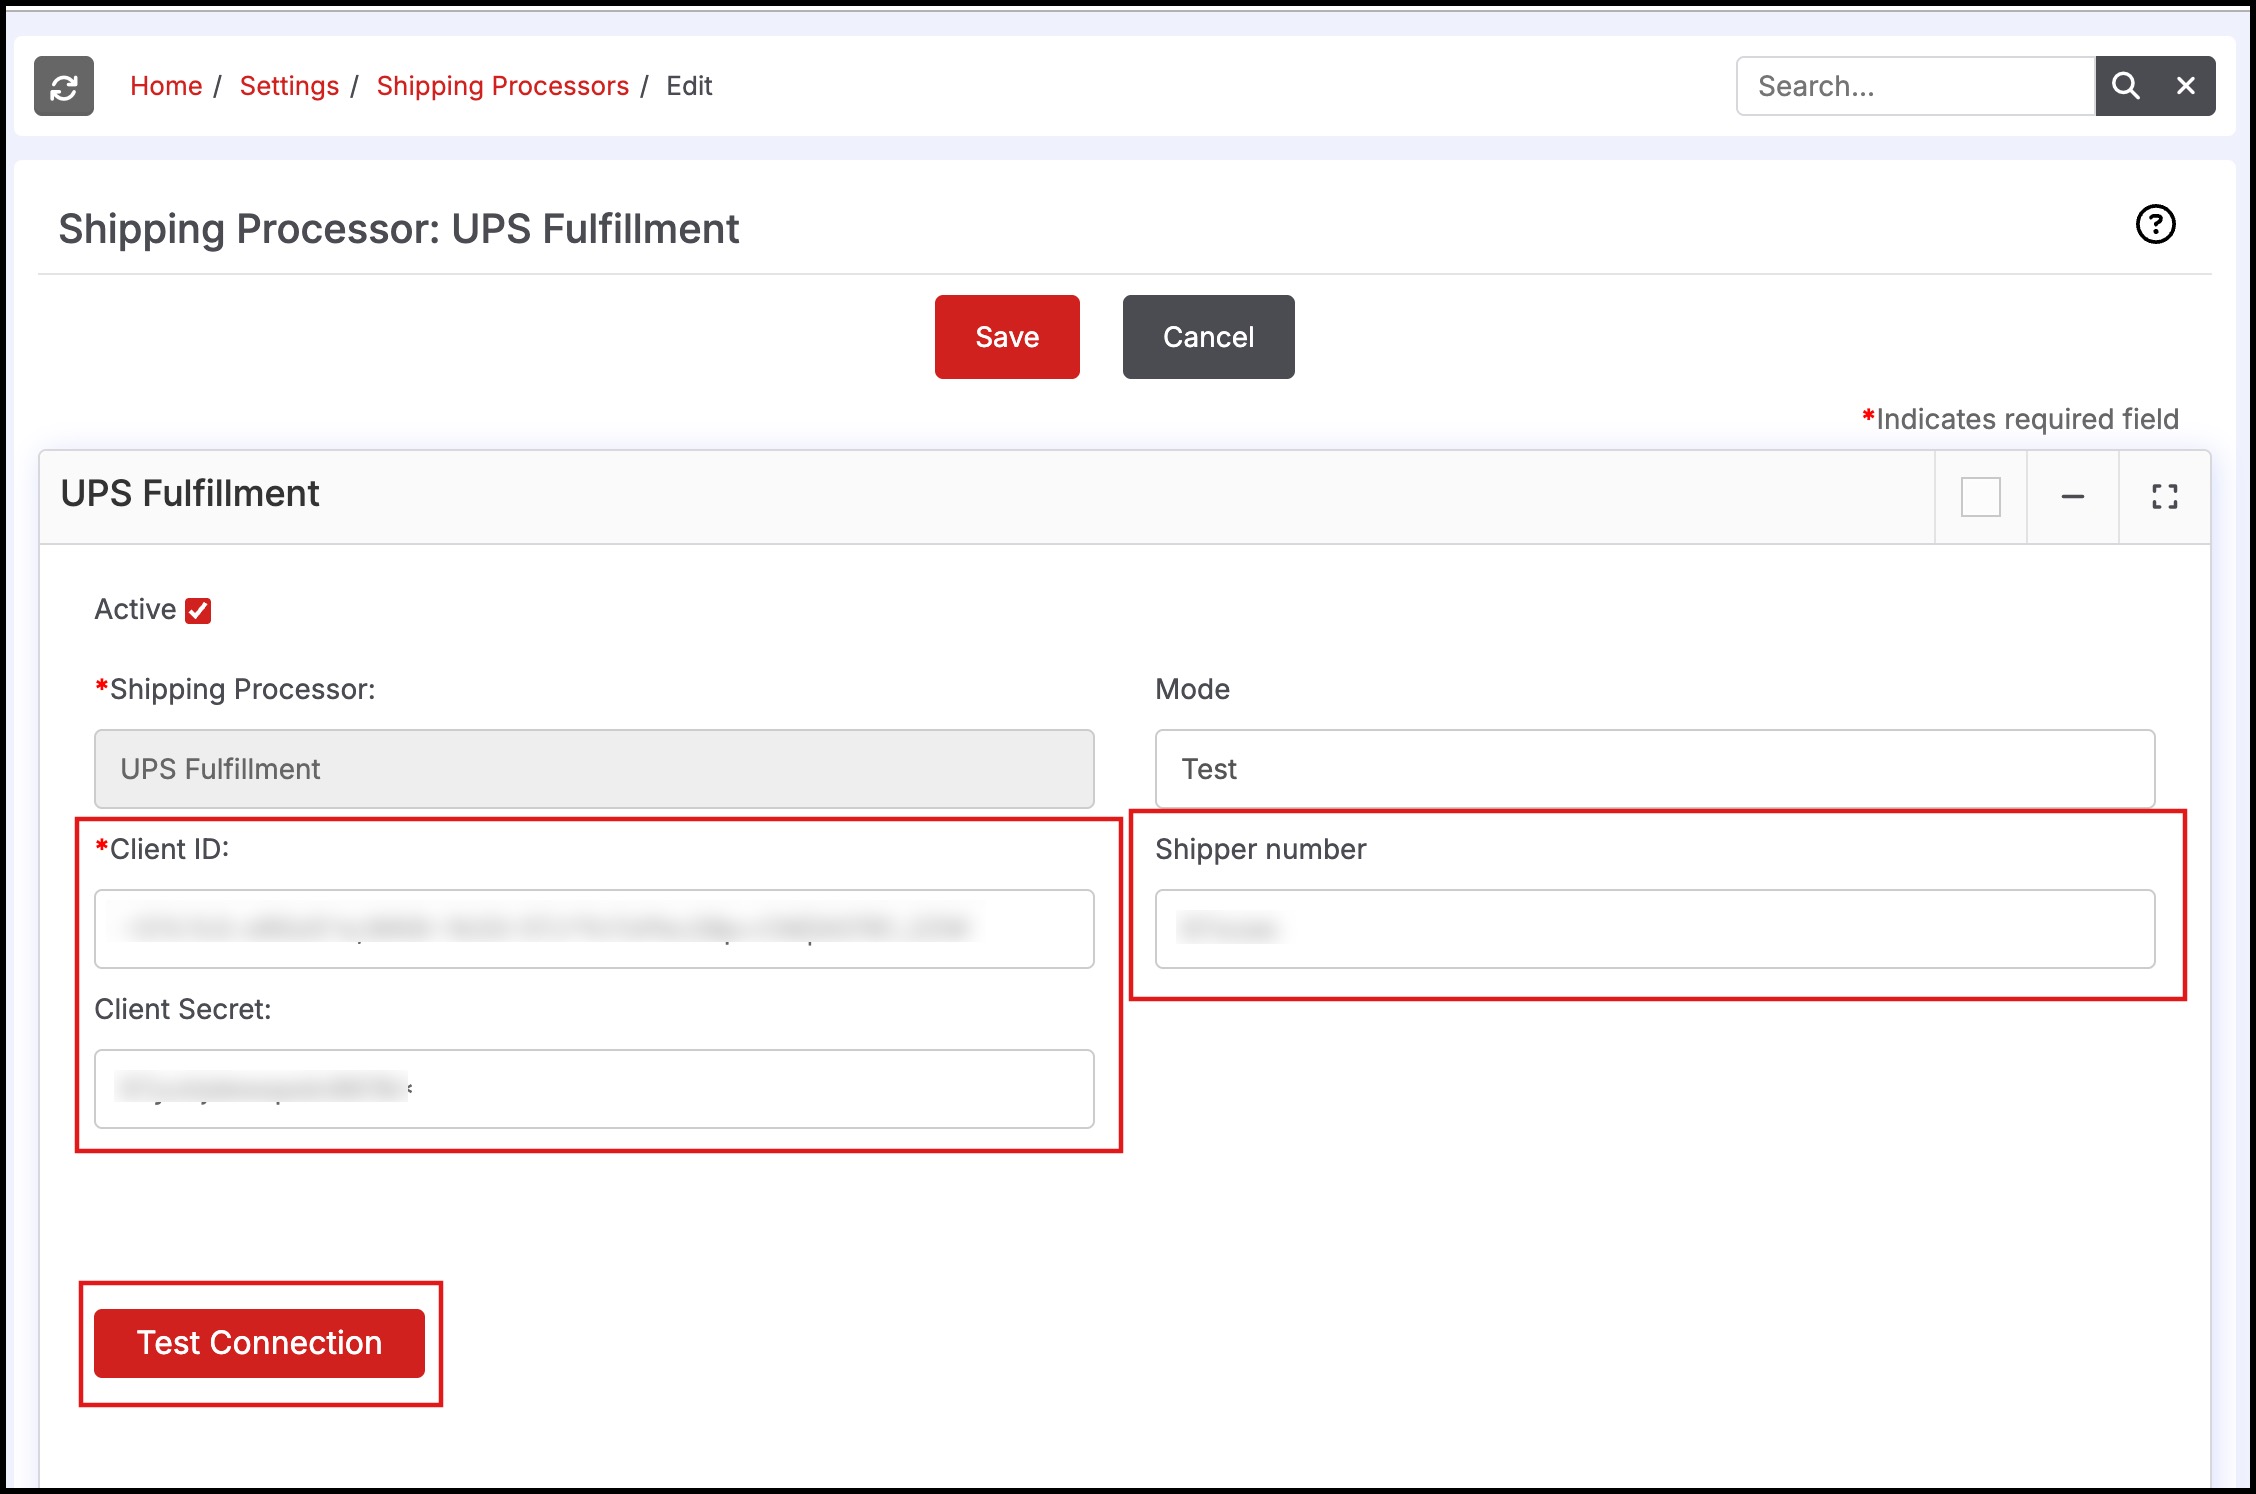Image resolution: width=2256 pixels, height=1494 pixels.
Task: Open Shipping Processors breadcrumb link
Action: tap(502, 87)
